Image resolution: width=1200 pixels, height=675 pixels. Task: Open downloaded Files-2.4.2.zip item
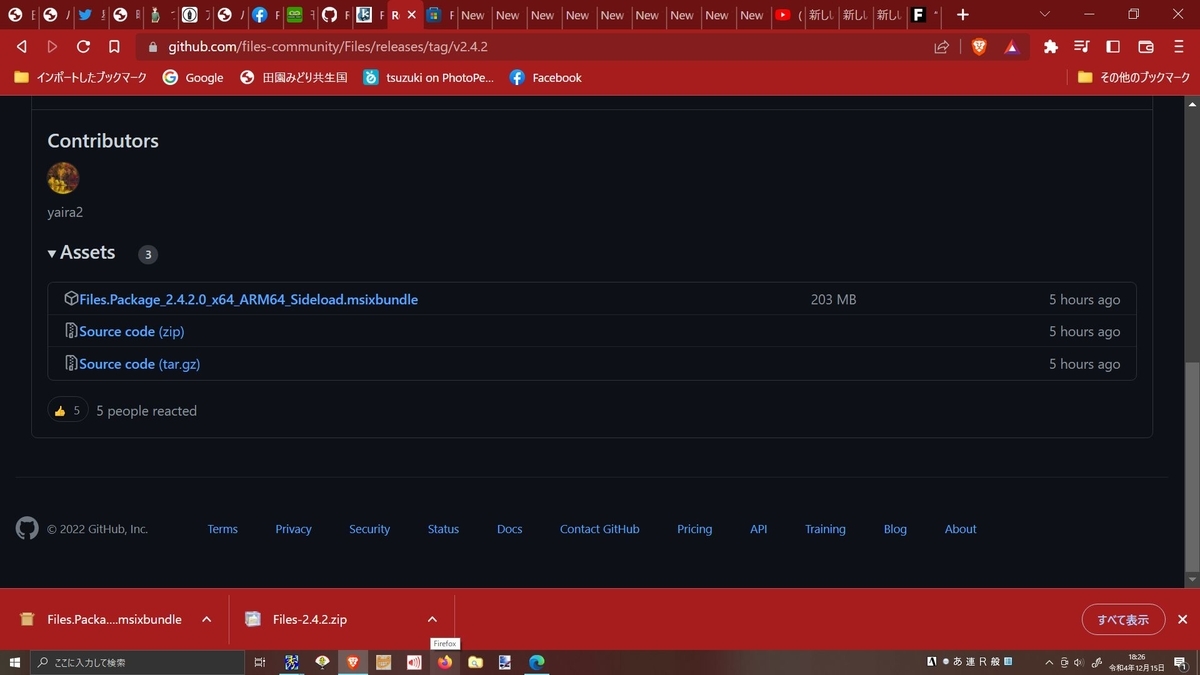tap(298, 619)
